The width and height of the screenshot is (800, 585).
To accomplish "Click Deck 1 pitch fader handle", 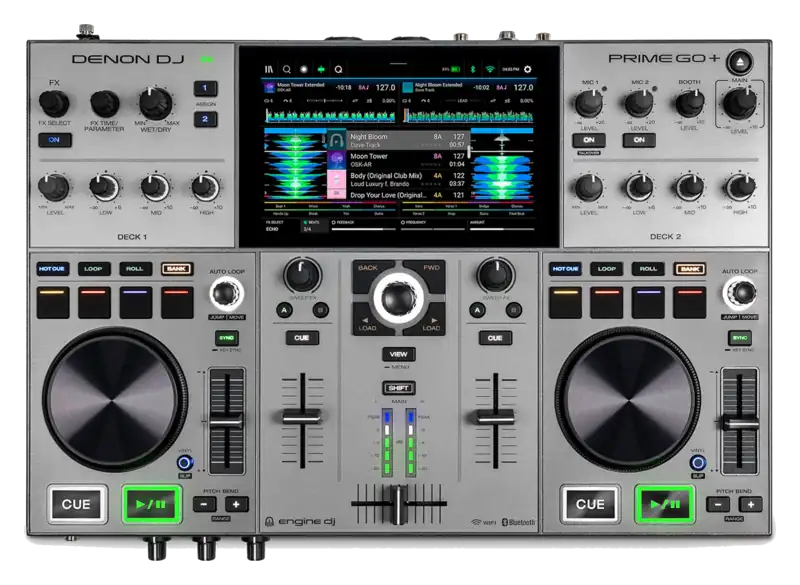I will click(227, 422).
